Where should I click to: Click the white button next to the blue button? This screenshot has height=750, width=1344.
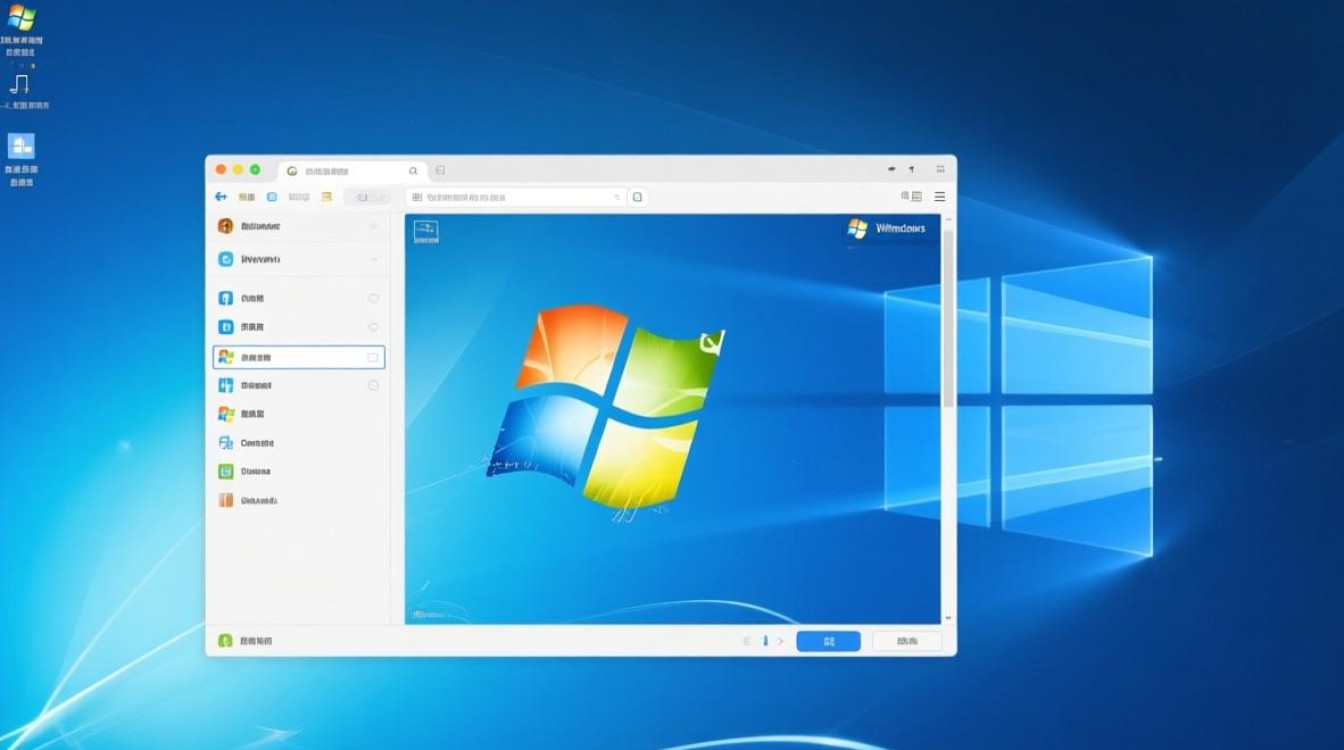(905, 640)
